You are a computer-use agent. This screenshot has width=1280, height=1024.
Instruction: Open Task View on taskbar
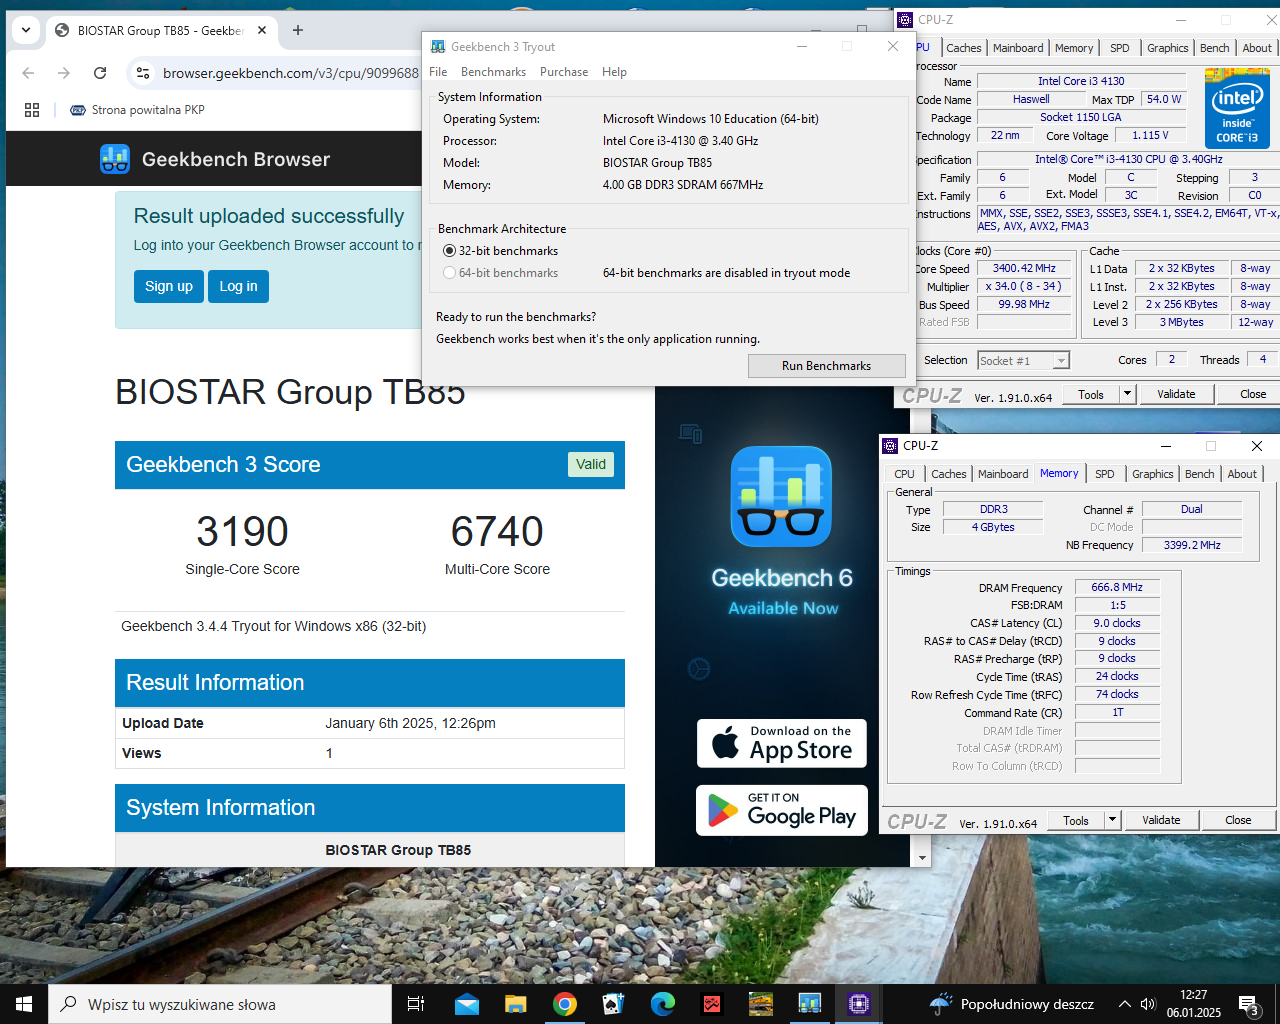click(x=416, y=1004)
